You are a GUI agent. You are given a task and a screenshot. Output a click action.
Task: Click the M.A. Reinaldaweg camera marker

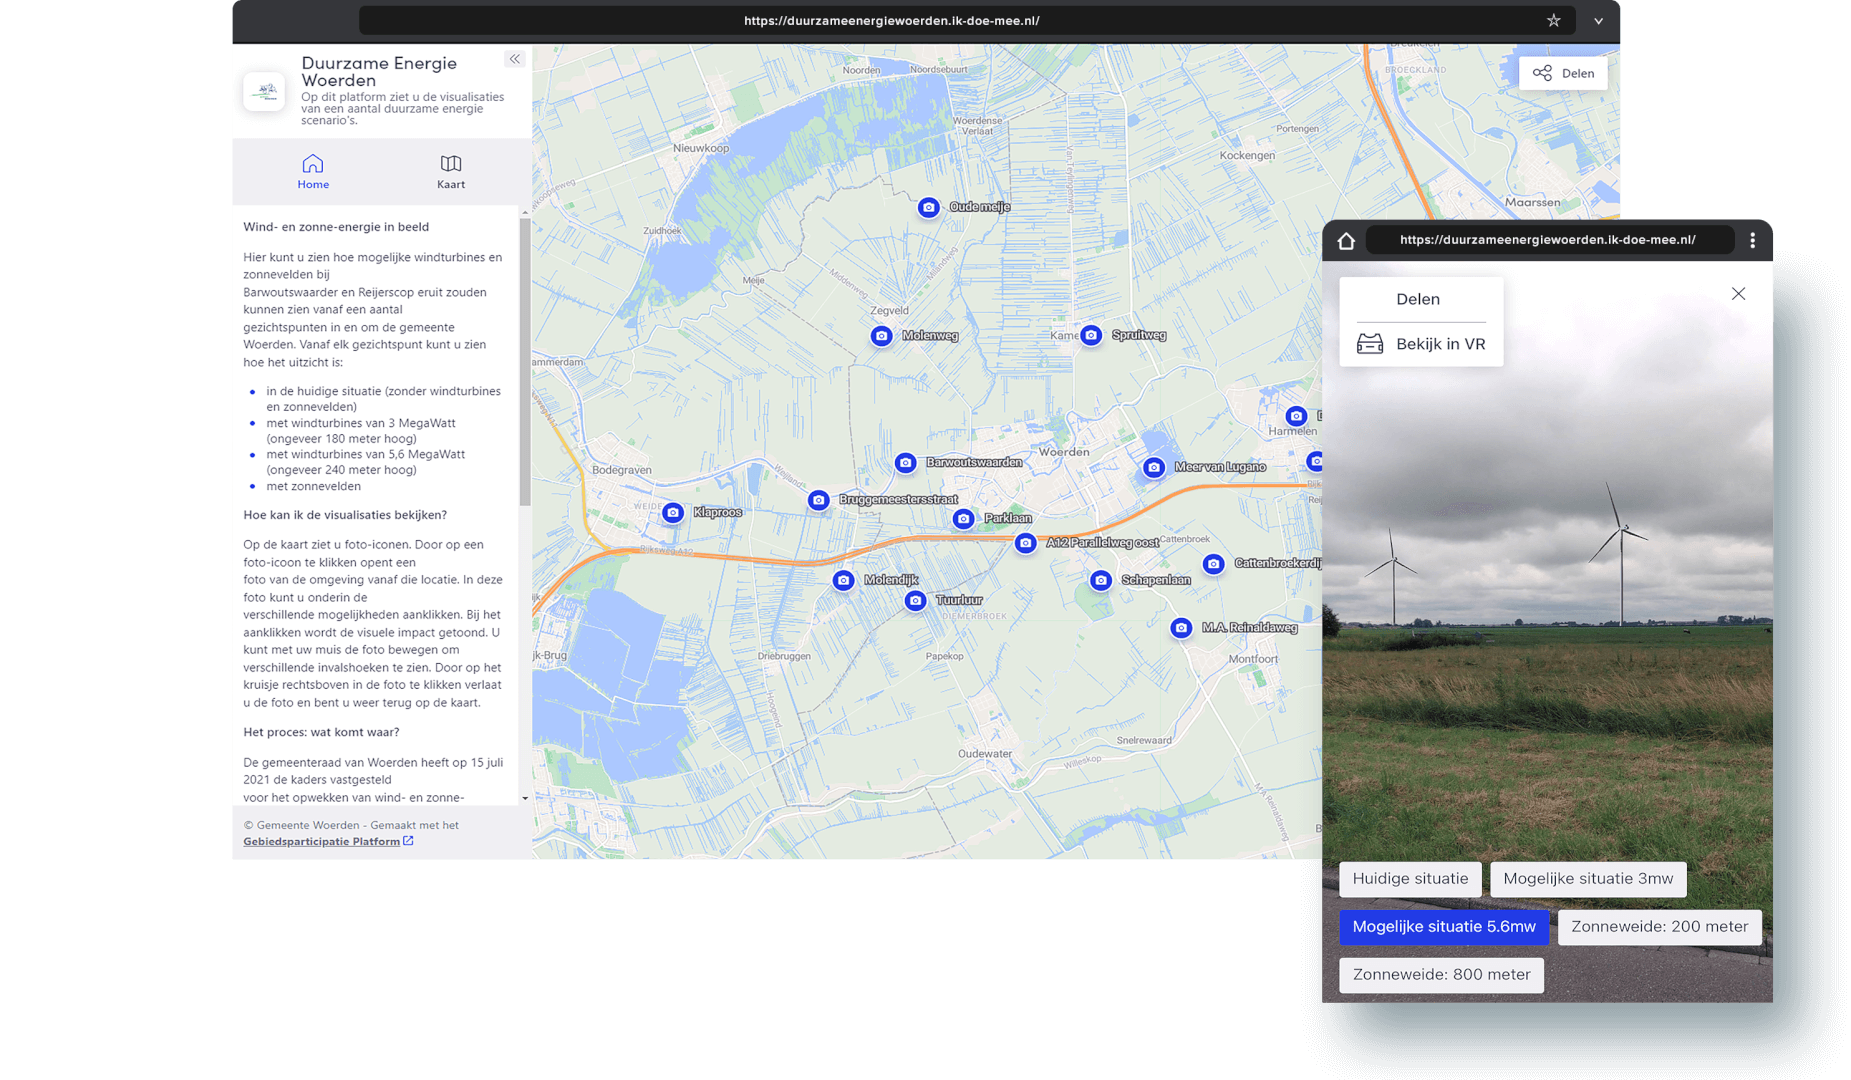point(1181,628)
